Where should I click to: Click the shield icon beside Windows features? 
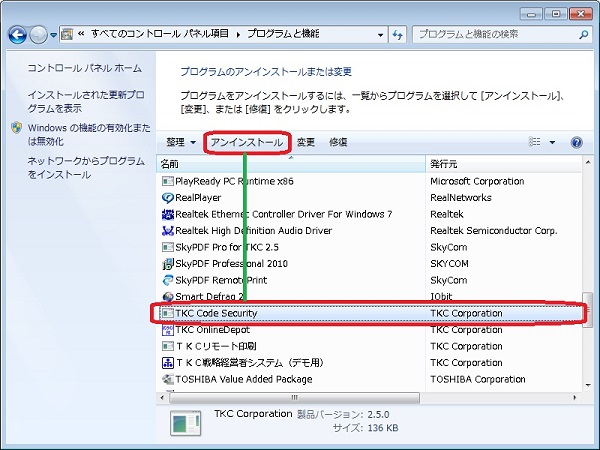point(16,128)
